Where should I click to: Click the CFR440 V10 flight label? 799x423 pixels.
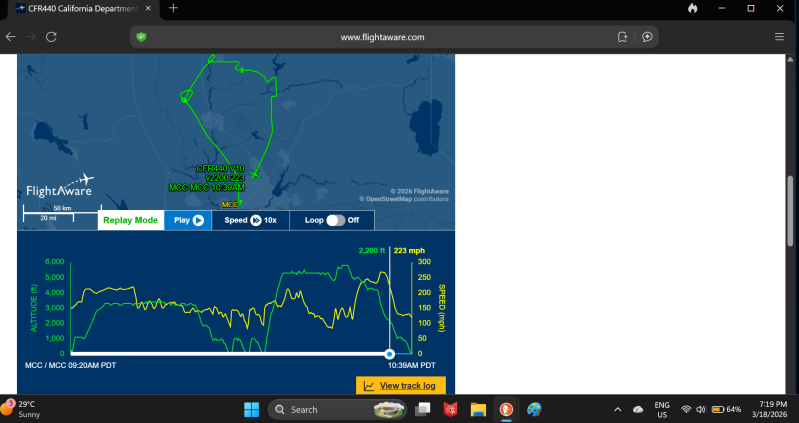coord(220,169)
